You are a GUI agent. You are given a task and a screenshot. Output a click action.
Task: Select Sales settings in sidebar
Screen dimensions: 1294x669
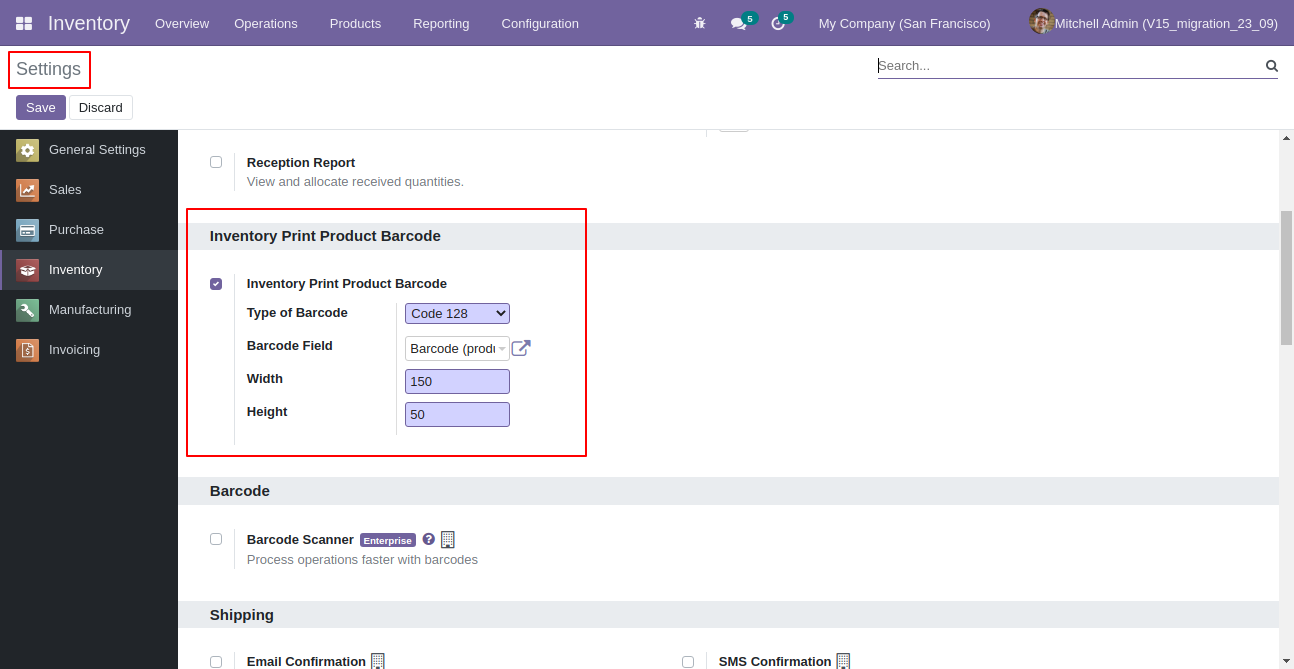[89, 190]
